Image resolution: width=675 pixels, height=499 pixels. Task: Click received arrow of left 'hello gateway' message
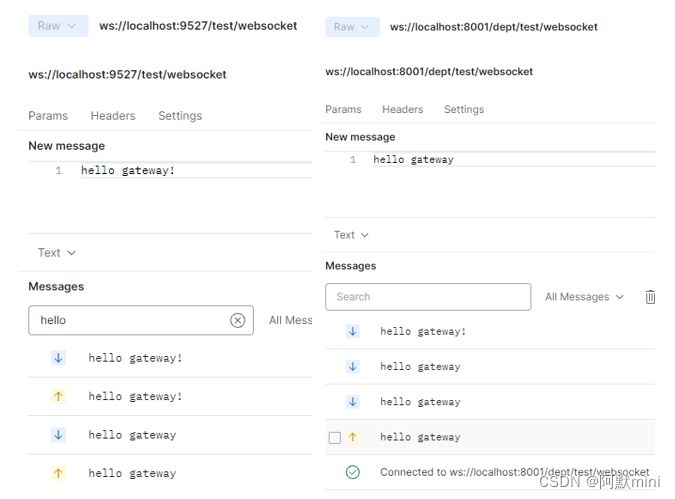click(59, 435)
